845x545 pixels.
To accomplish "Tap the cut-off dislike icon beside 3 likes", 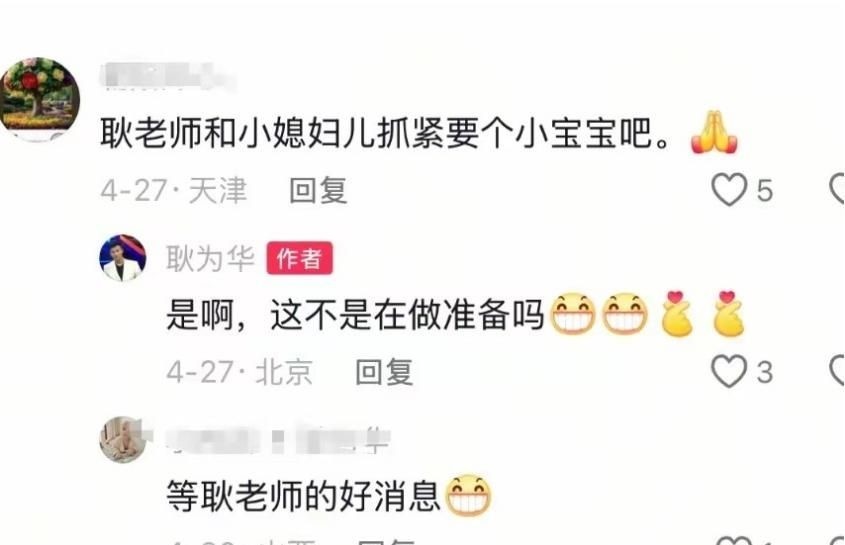I will [x=837, y=371].
